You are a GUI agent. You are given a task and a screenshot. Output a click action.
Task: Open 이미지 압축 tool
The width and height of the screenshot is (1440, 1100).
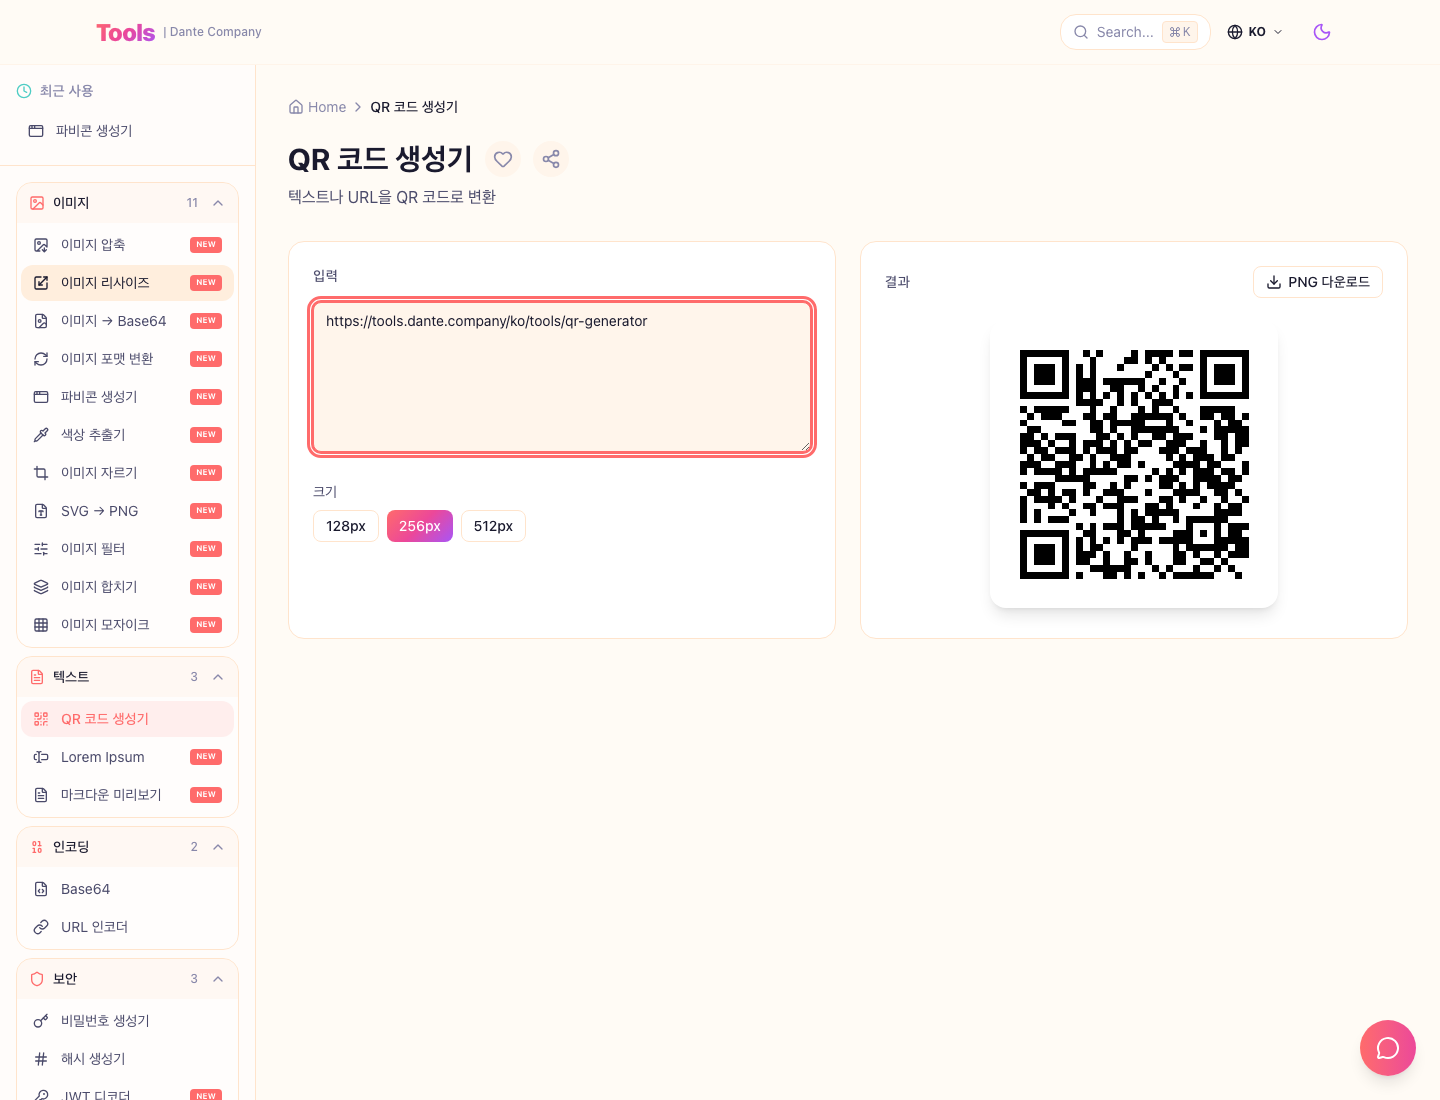tap(127, 245)
